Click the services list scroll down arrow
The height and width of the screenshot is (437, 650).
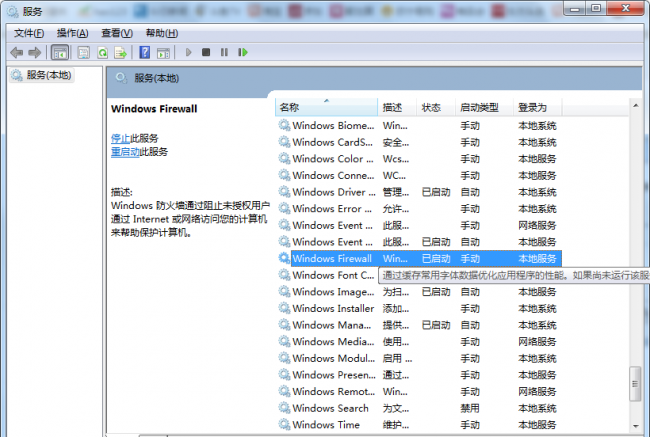(x=635, y=426)
